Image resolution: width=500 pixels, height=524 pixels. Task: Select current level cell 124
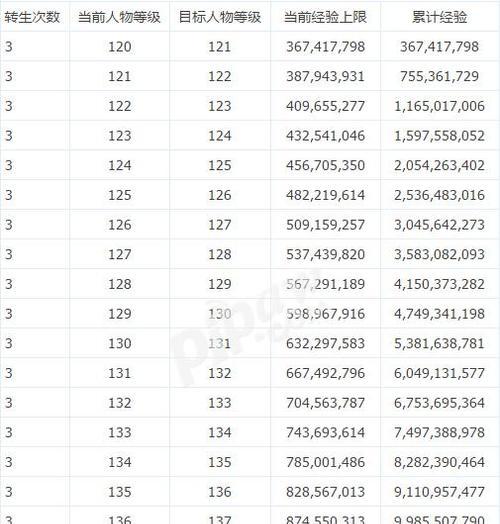[119, 165]
